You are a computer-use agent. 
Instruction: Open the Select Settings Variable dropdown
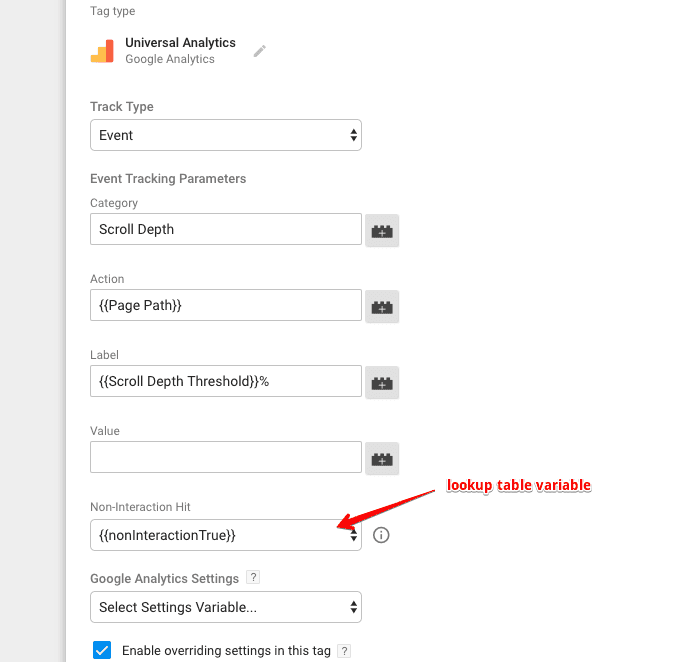[x=226, y=607]
